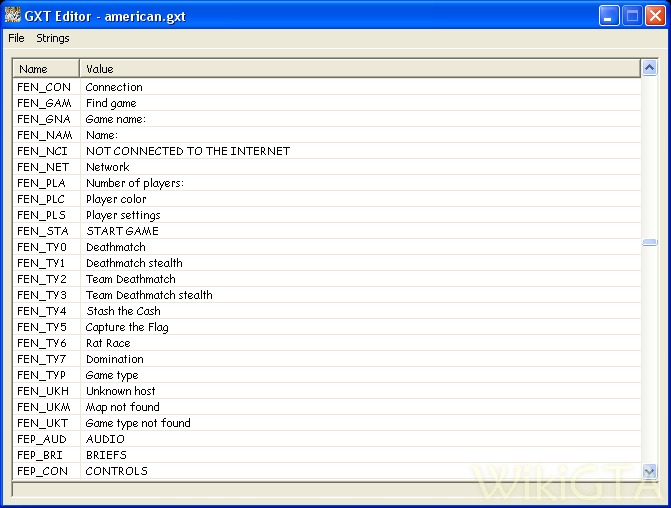Select the FEN_TY7 row name

(x=42, y=359)
